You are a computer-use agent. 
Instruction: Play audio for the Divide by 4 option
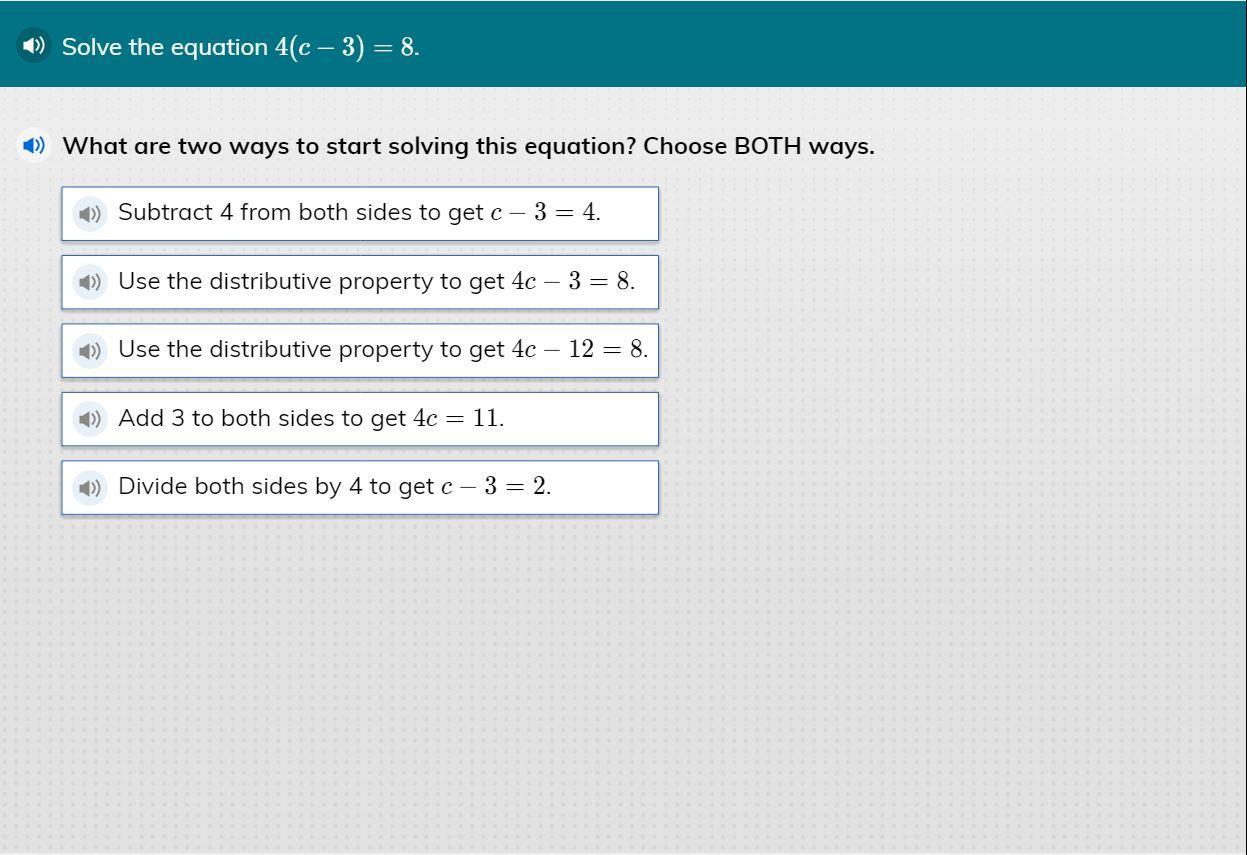(90, 487)
